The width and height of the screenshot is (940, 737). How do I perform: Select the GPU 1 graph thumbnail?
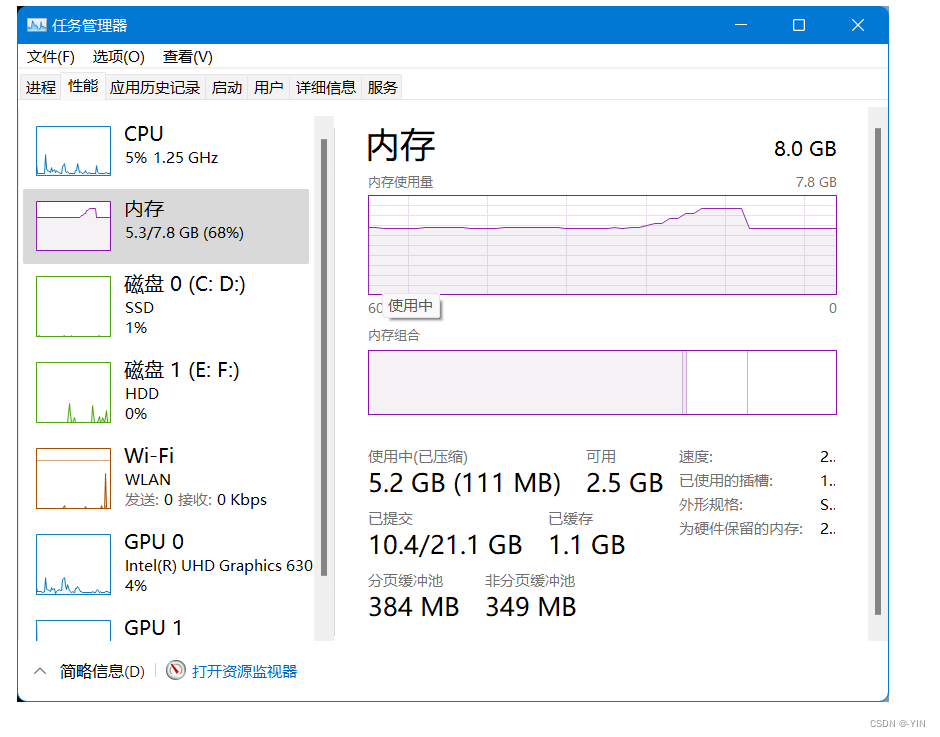pyautogui.click(x=73, y=630)
